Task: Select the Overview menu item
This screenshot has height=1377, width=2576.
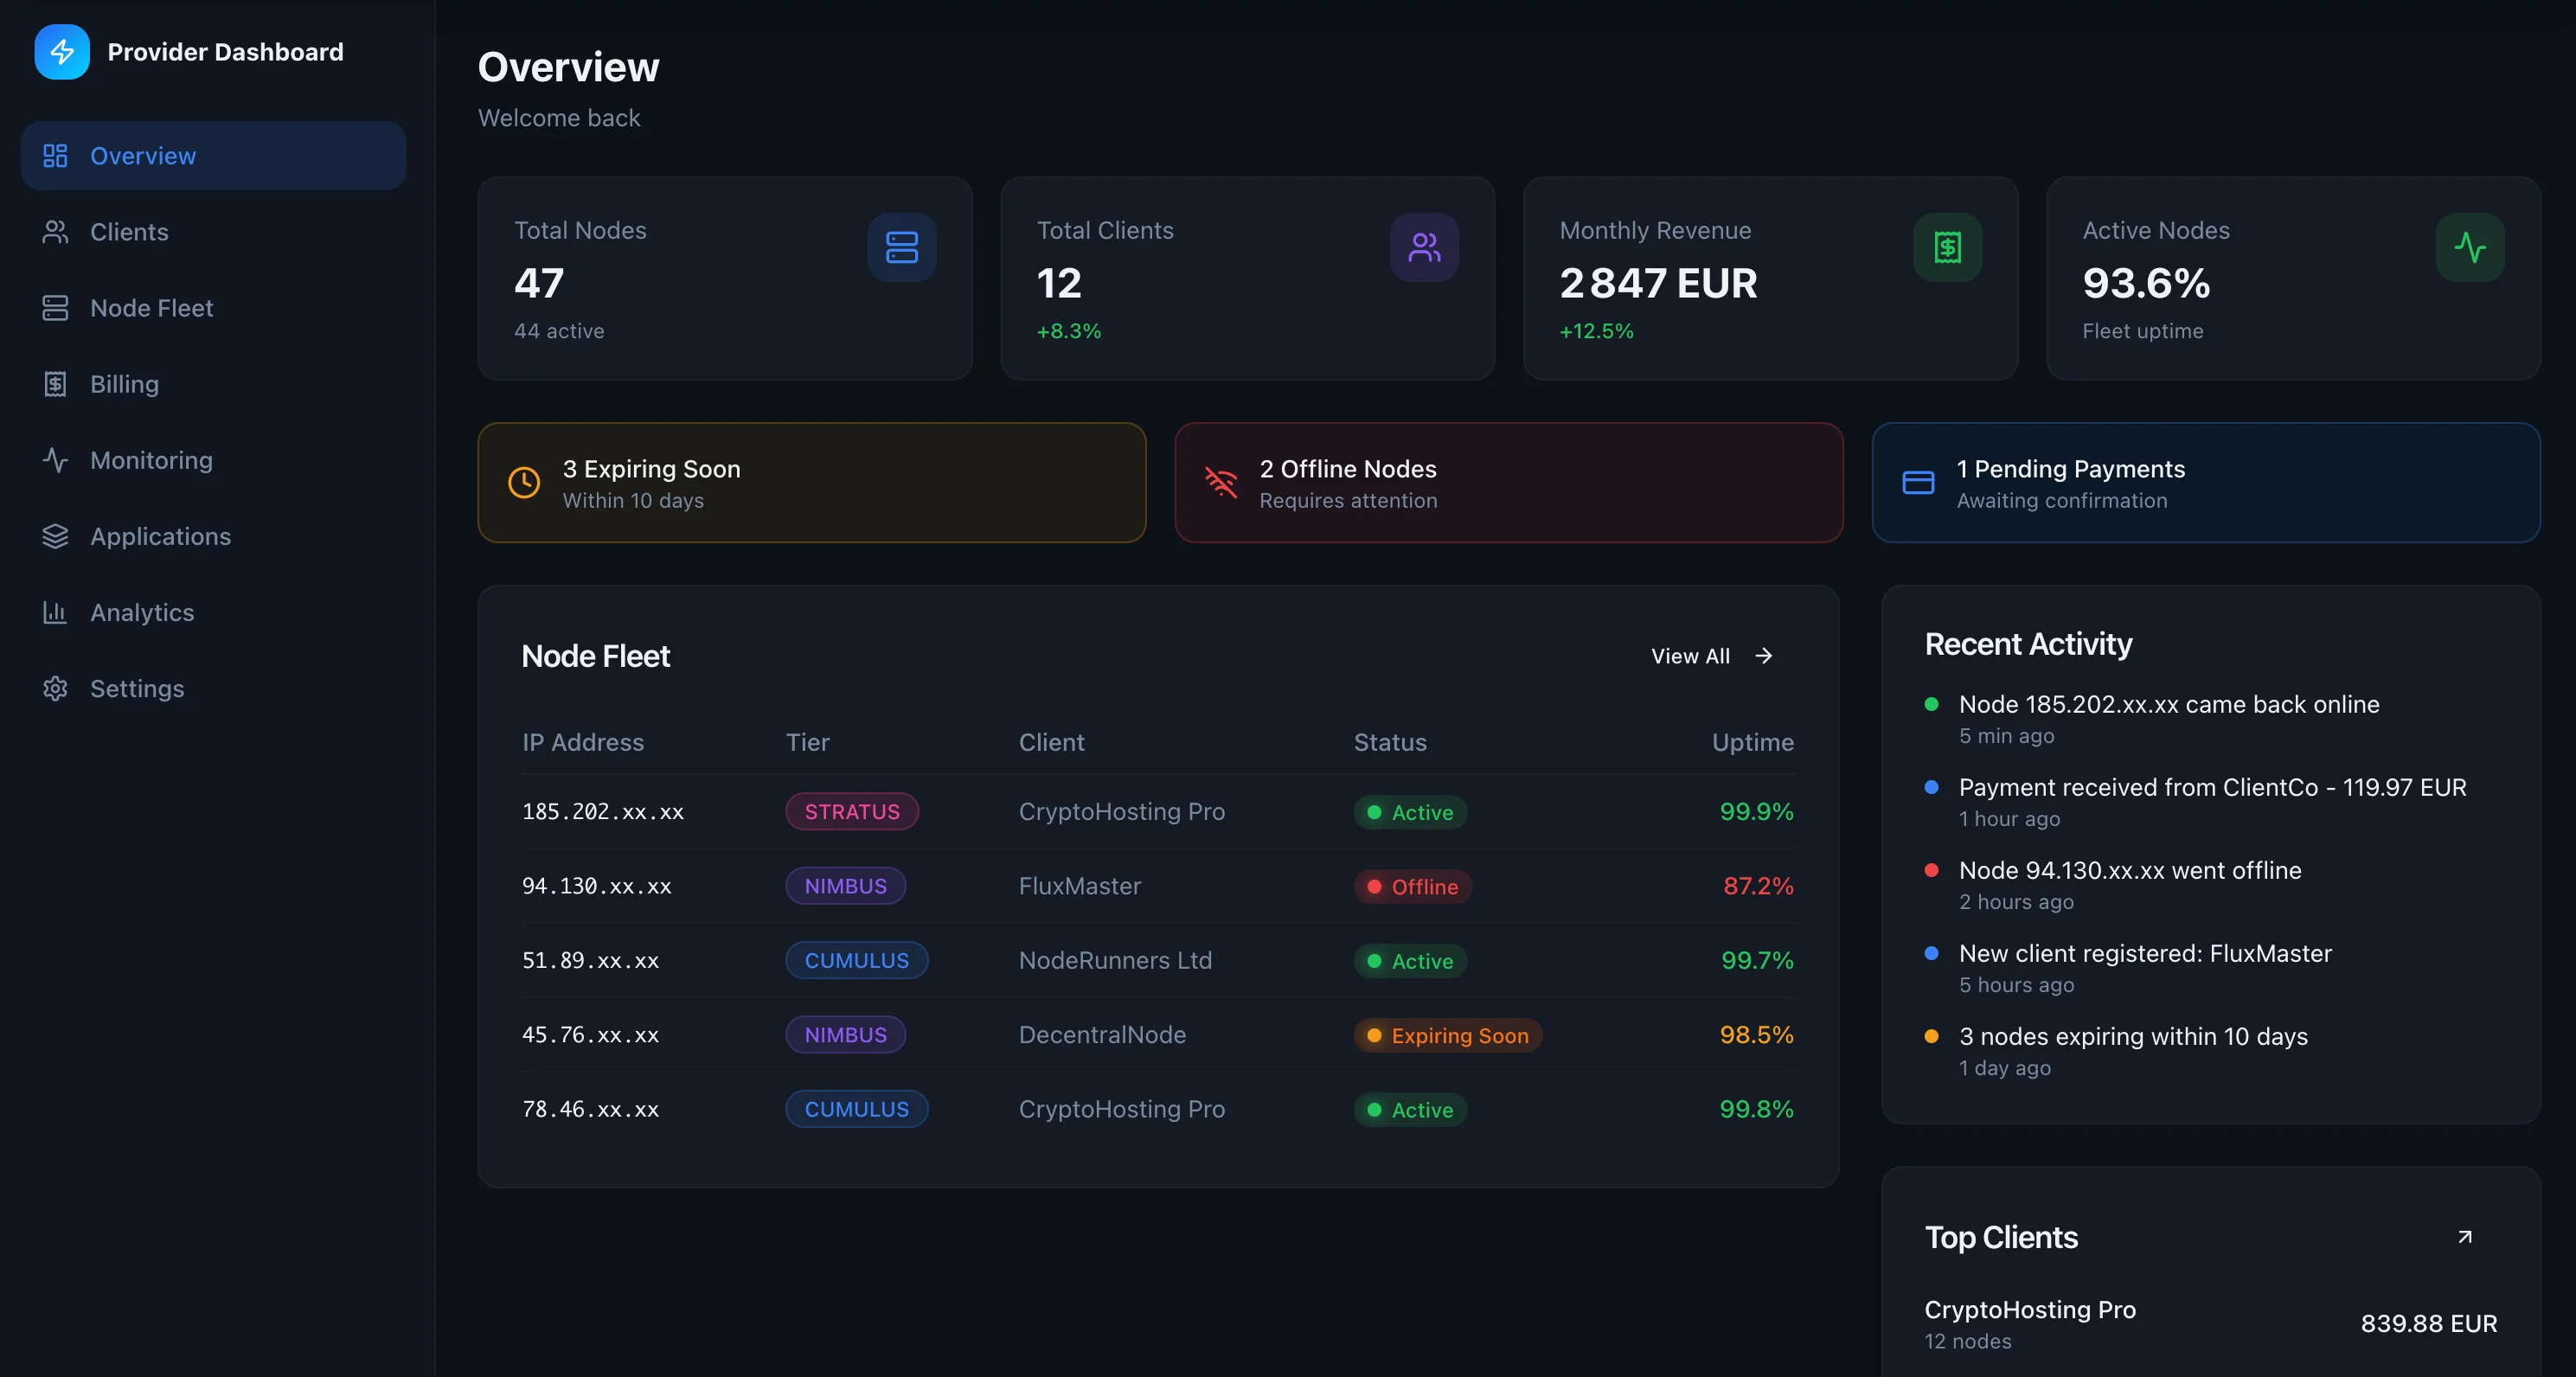Action: pyautogui.click(x=143, y=155)
